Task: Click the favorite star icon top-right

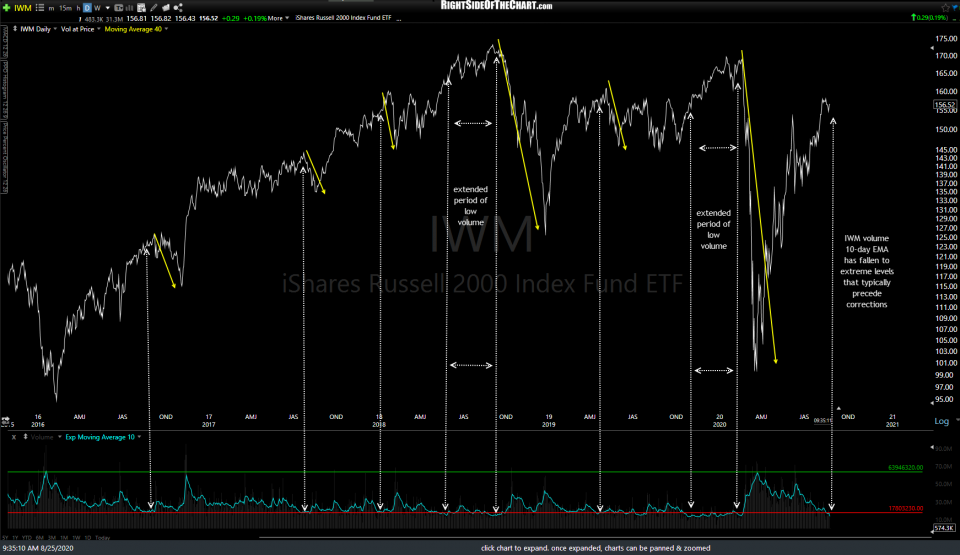Action: point(945,7)
